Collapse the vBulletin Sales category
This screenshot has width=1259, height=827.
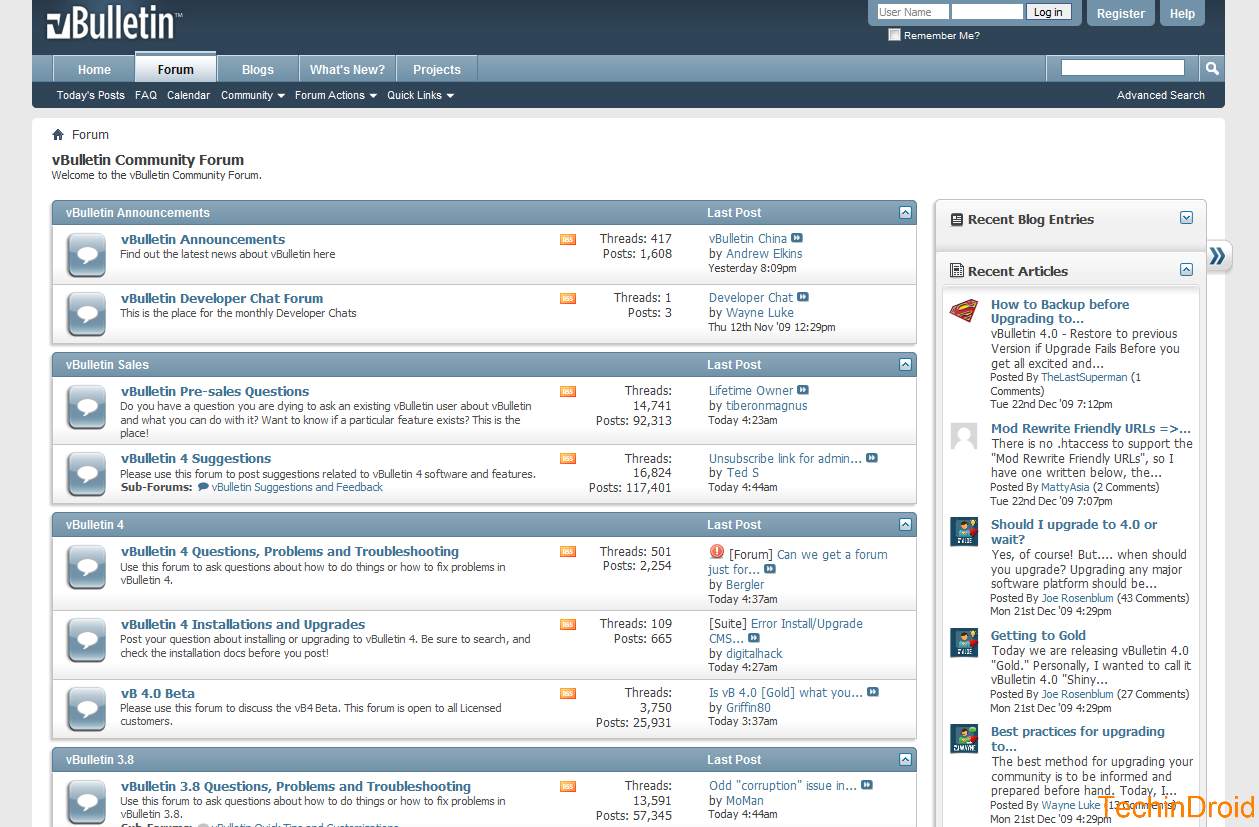905,365
